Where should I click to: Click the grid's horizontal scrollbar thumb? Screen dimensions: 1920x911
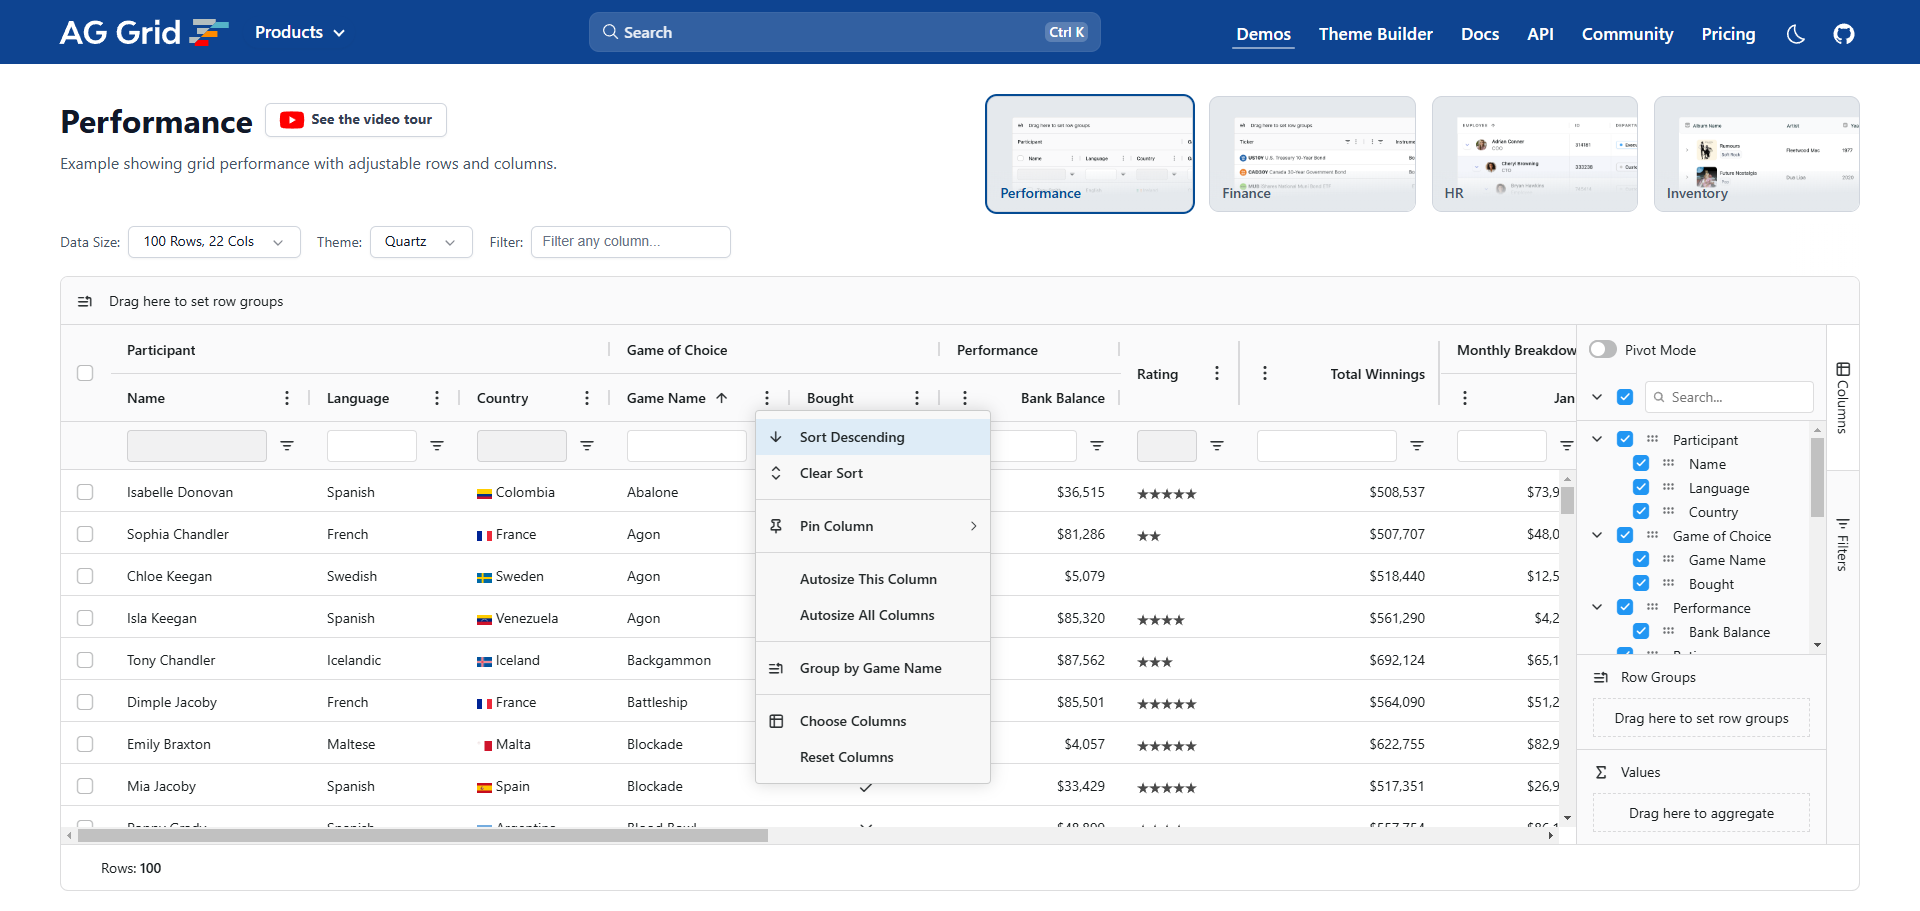422,835
